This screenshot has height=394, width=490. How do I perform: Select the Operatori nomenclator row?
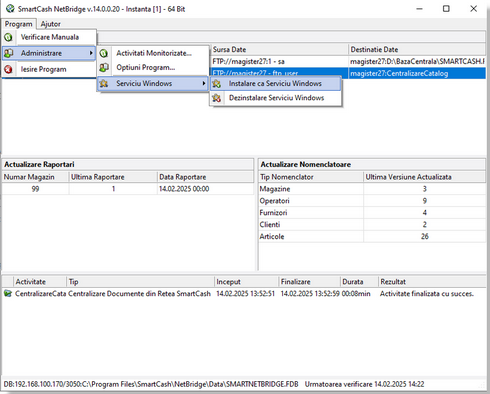(372, 201)
